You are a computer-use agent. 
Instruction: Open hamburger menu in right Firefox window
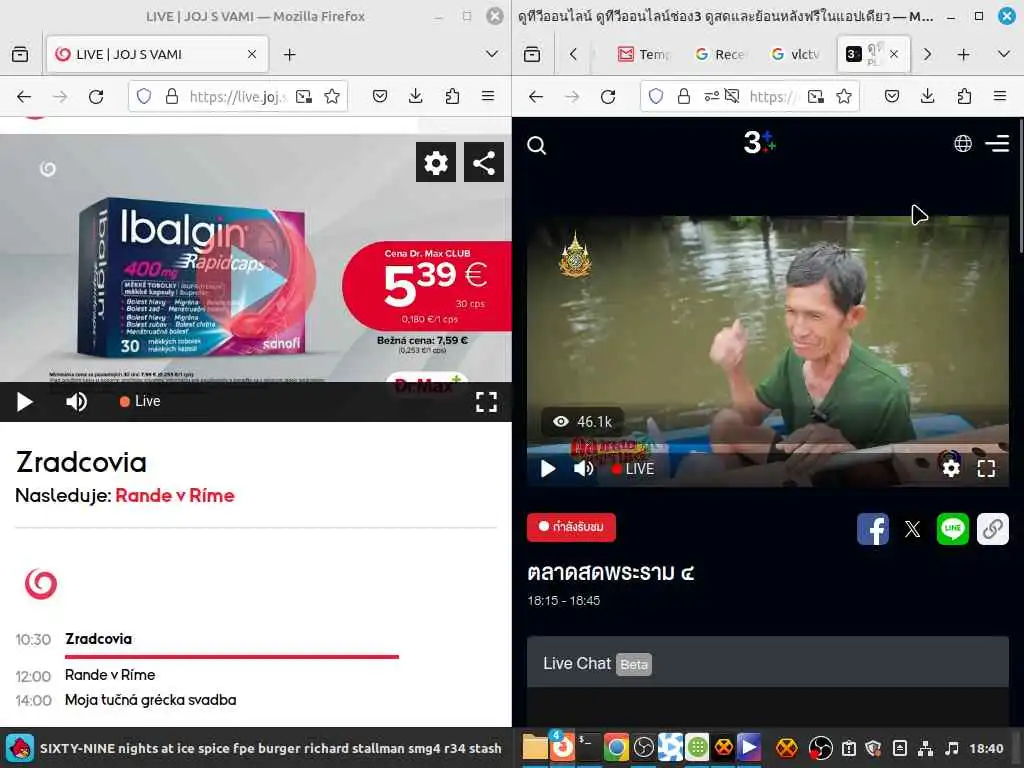pos(1000,97)
